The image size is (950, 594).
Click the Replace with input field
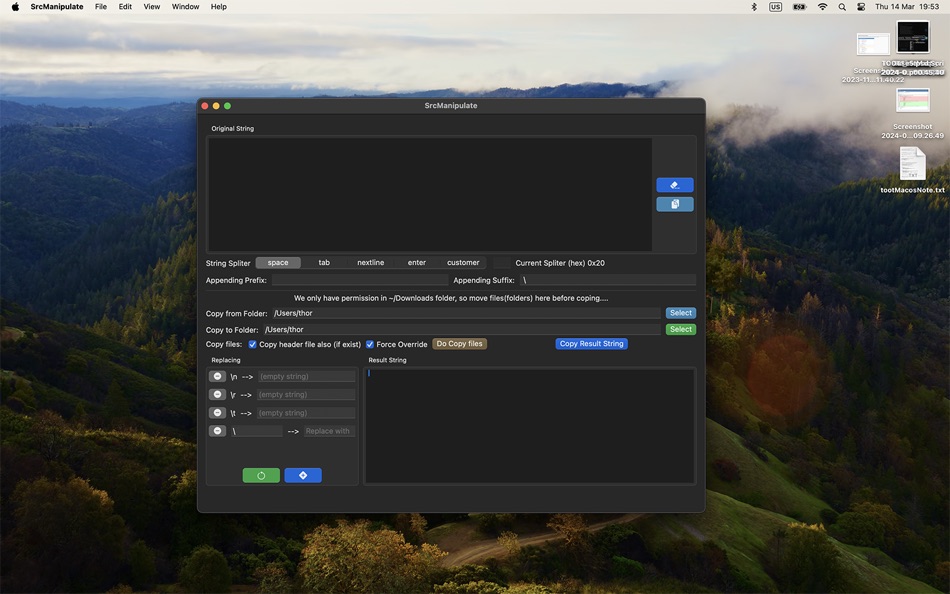(x=328, y=431)
